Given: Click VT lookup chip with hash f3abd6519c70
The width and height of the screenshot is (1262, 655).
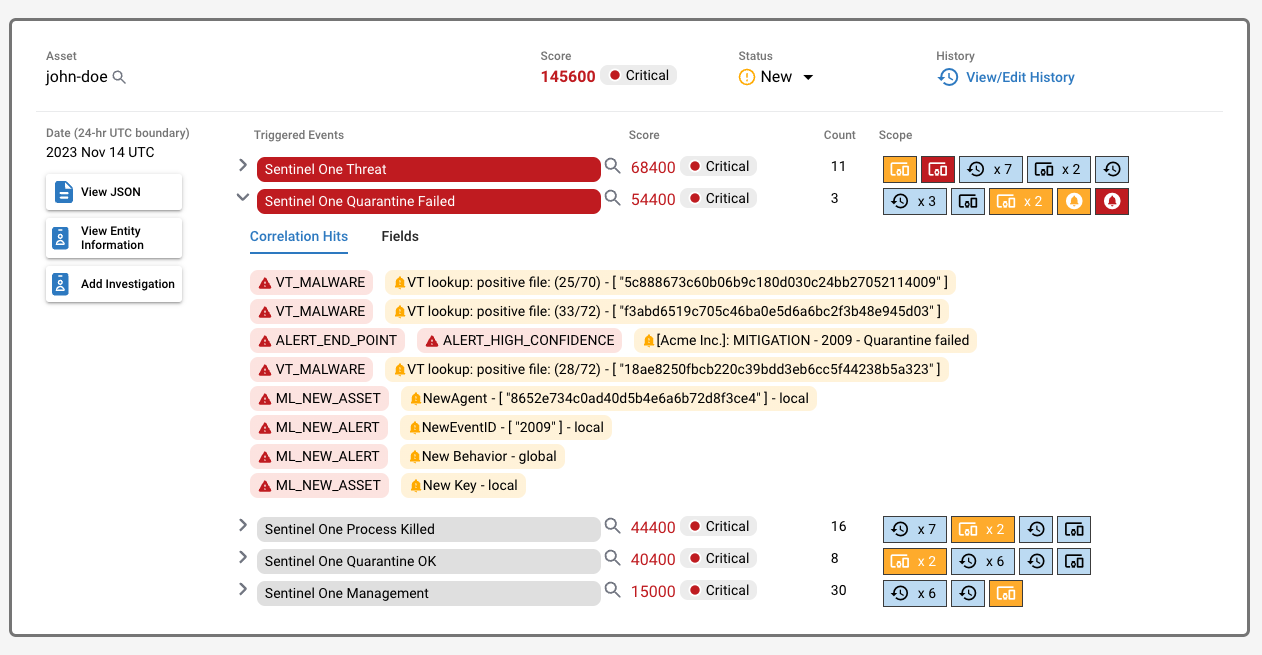Looking at the screenshot, I should click(667, 311).
